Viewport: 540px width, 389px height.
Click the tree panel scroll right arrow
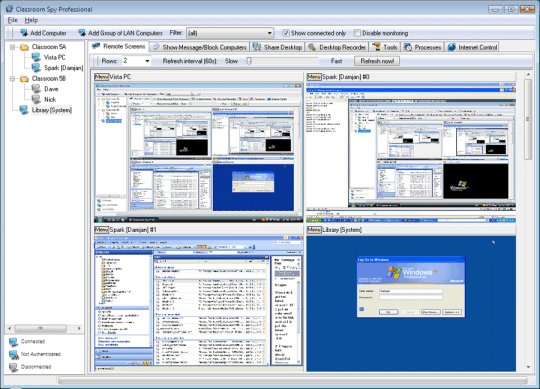pyautogui.click(x=79, y=329)
